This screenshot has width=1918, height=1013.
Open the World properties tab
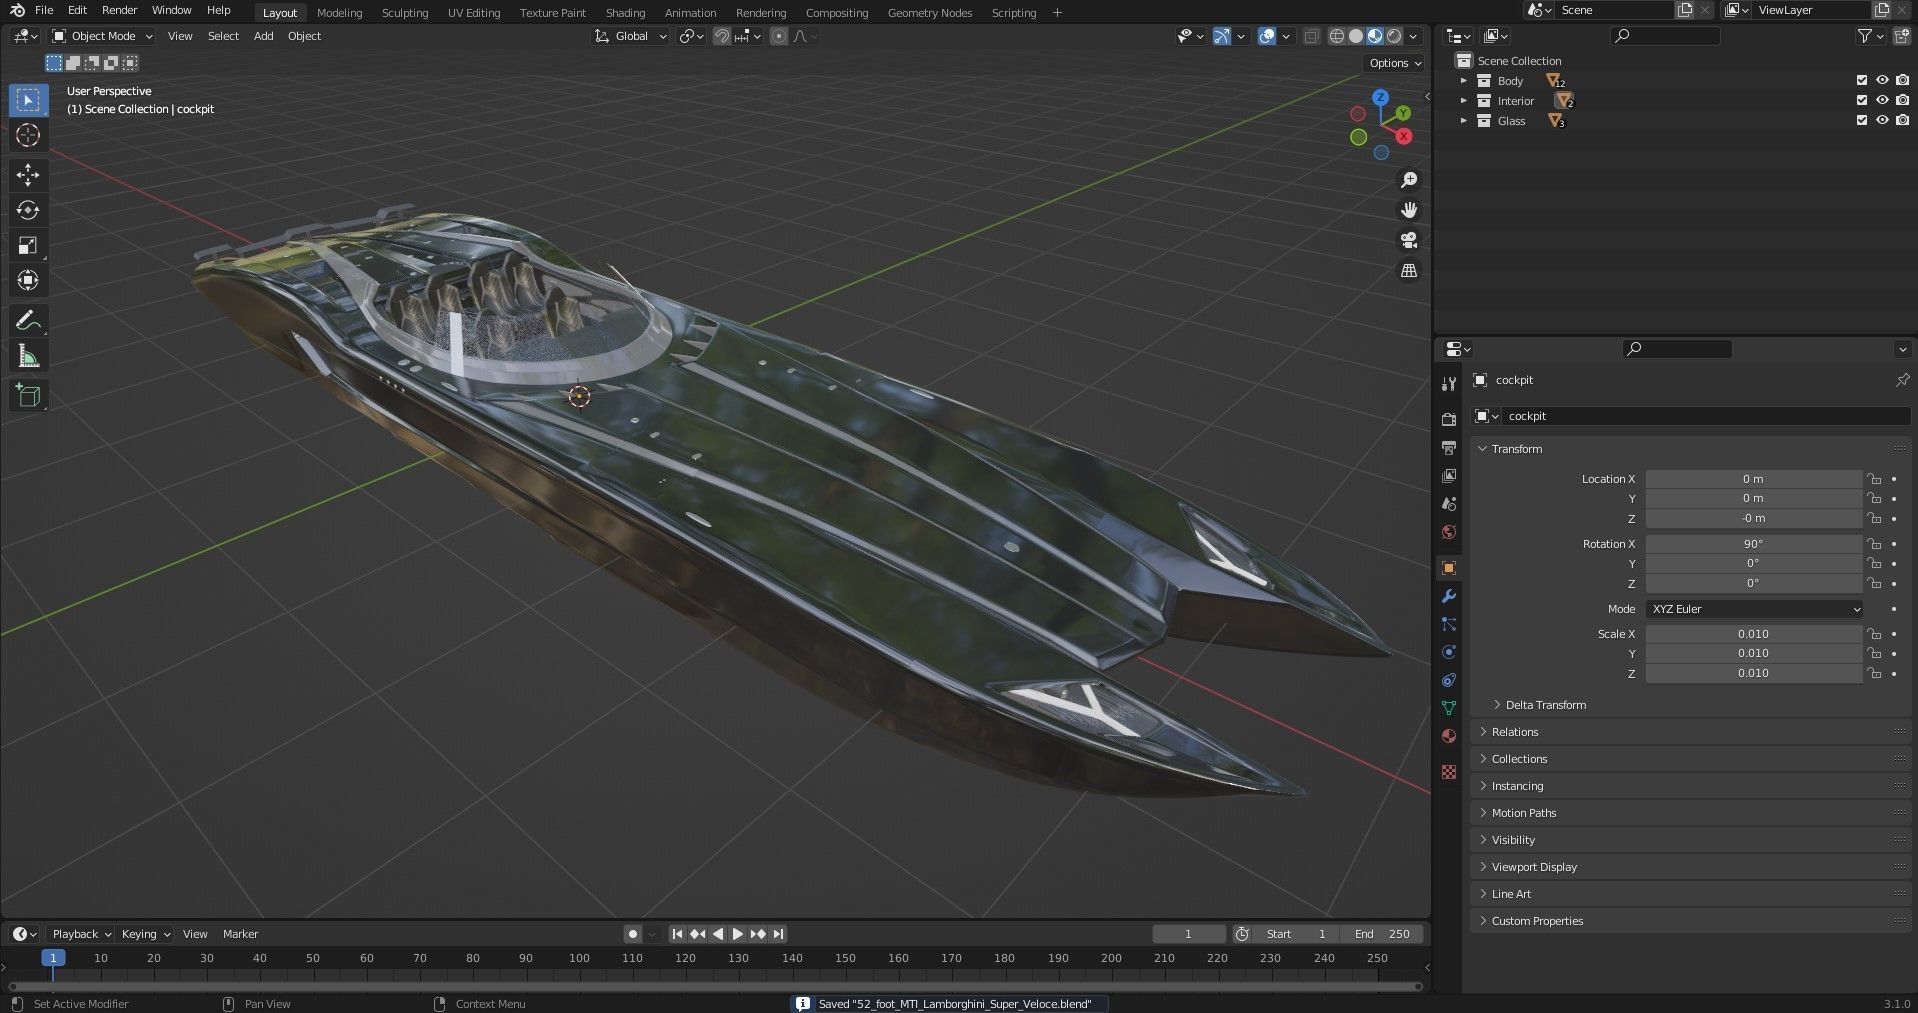coord(1449,531)
